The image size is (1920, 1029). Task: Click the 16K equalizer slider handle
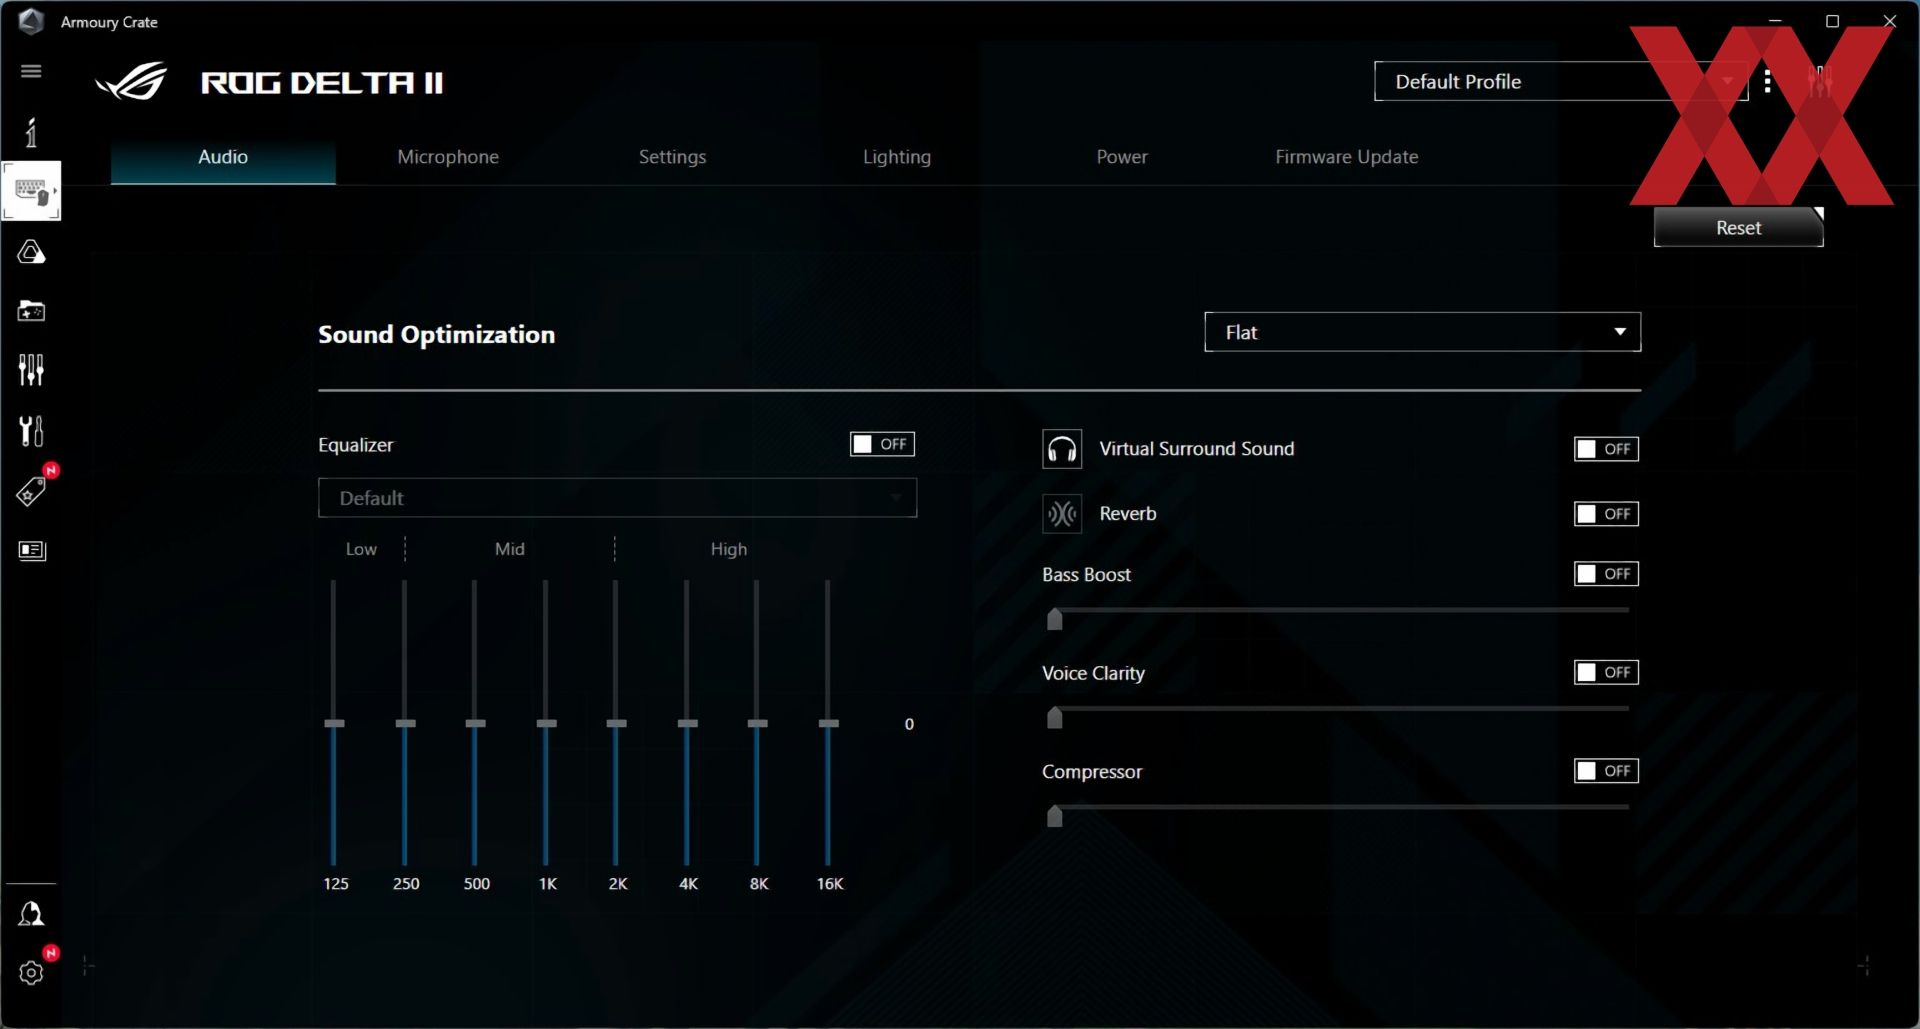pyautogui.click(x=829, y=723)
